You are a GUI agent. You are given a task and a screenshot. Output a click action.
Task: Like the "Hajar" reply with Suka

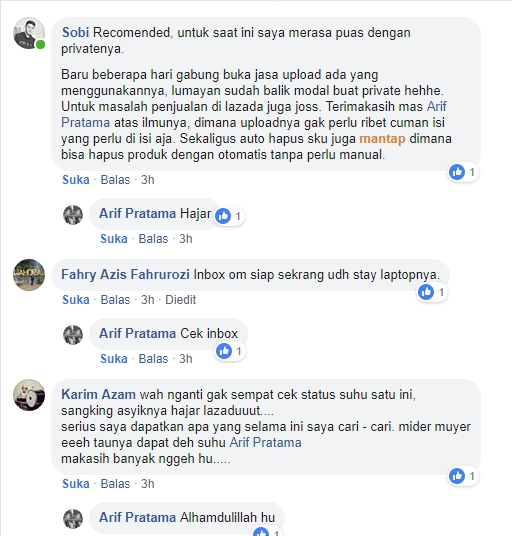(113, 239)
